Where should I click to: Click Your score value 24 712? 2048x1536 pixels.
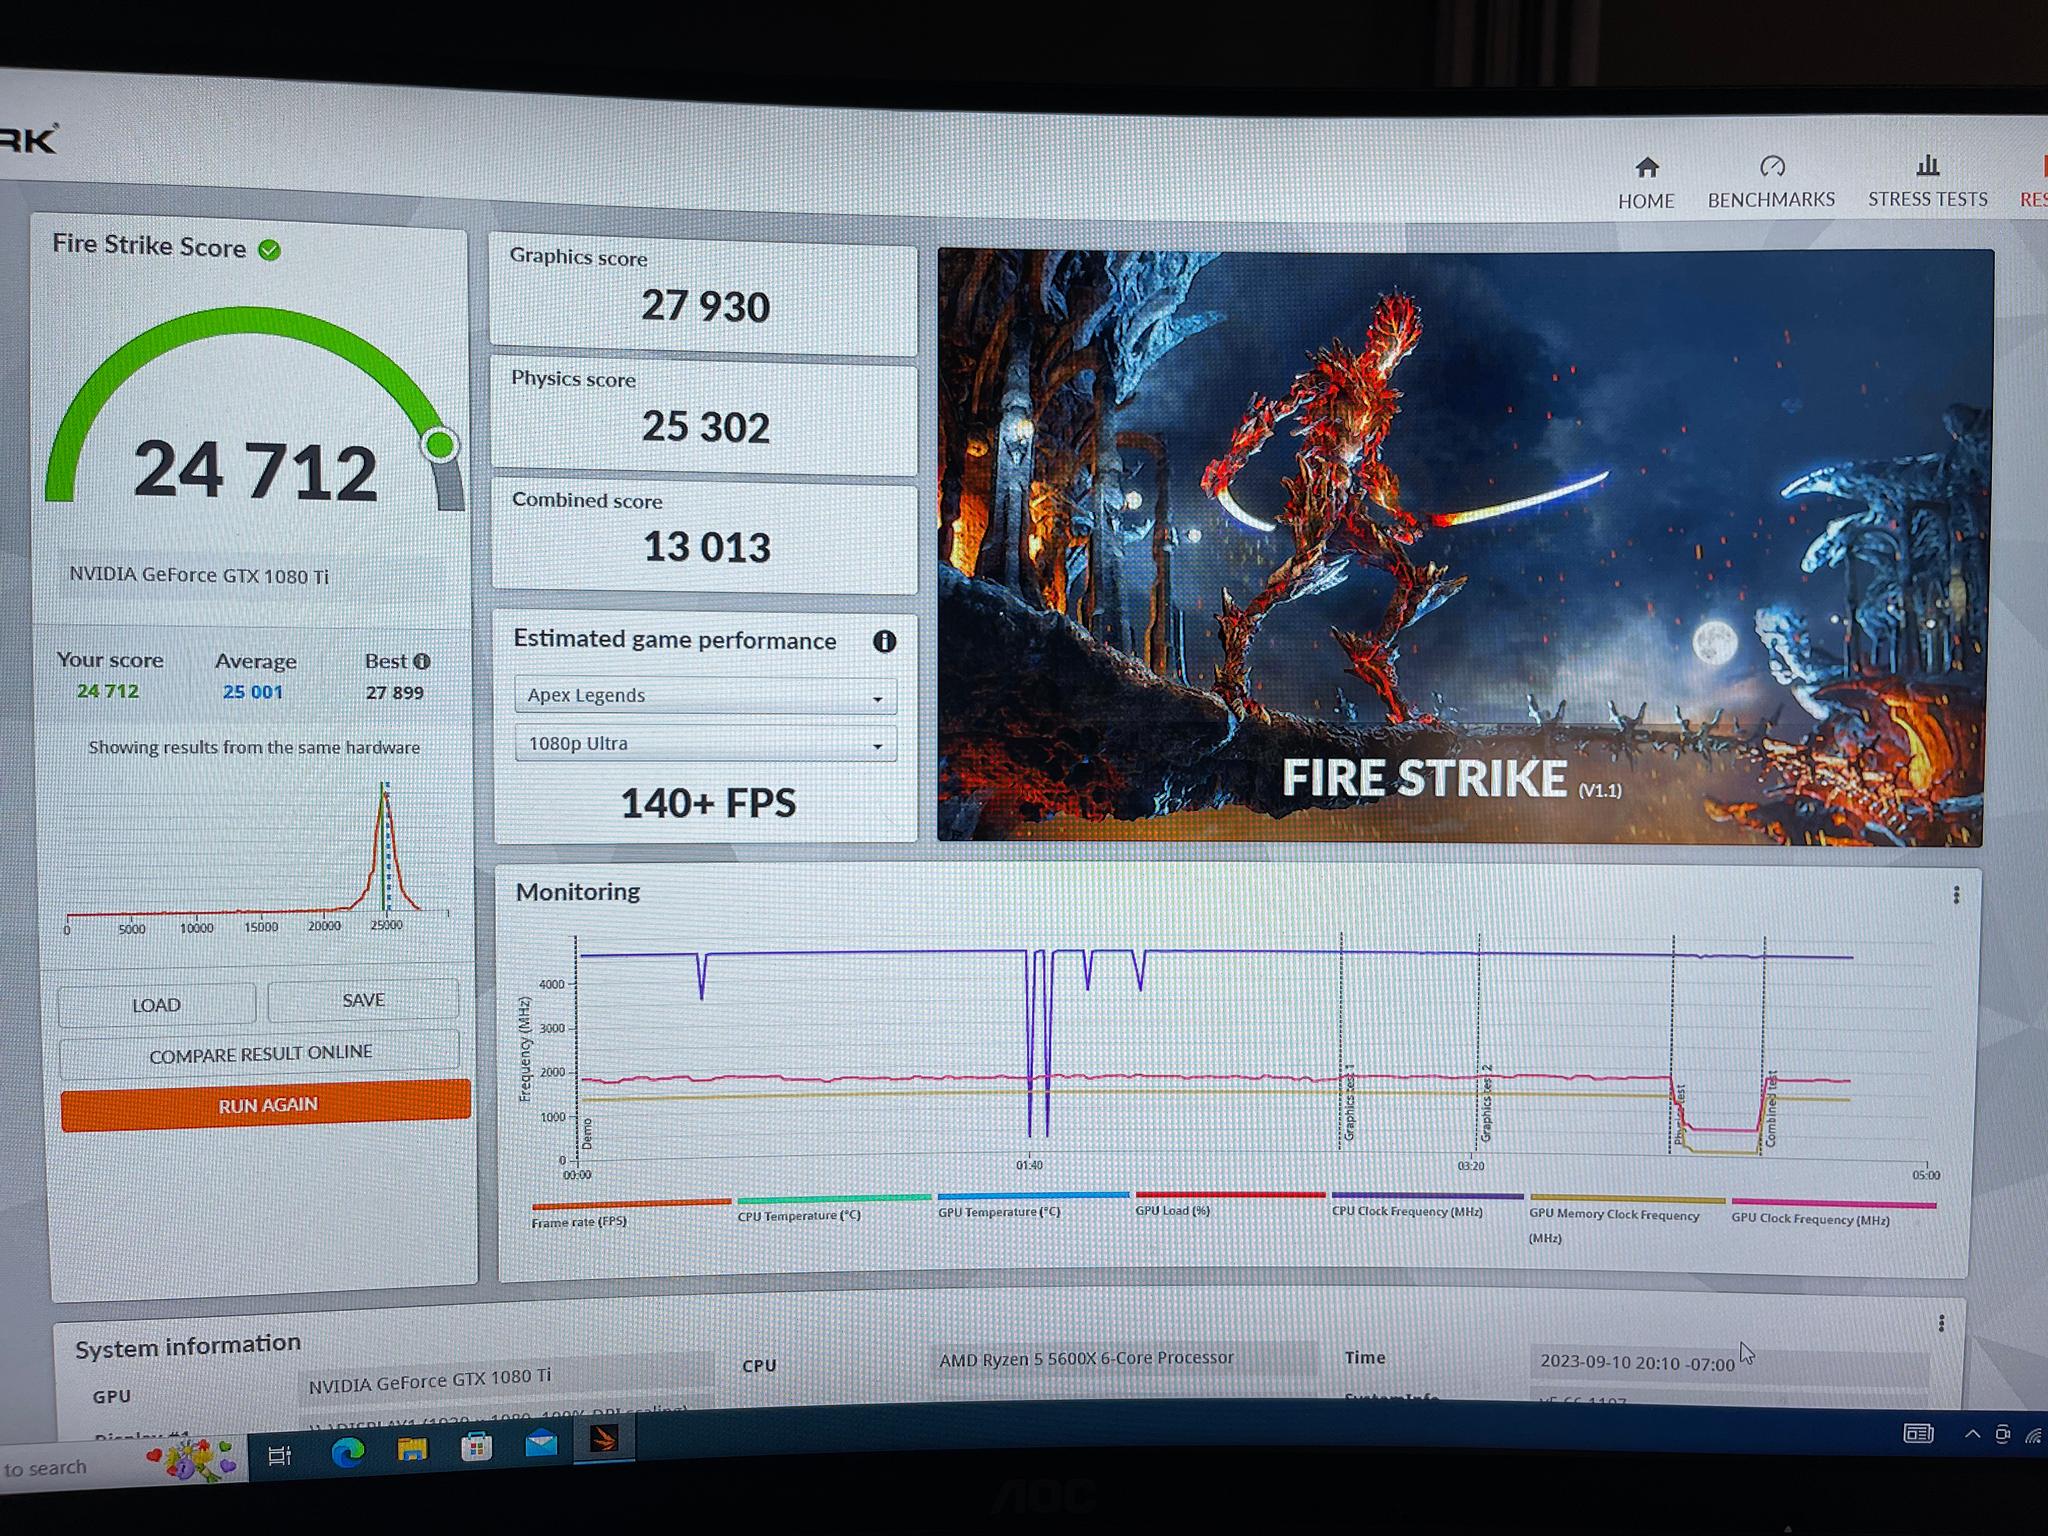coord(108,691)
